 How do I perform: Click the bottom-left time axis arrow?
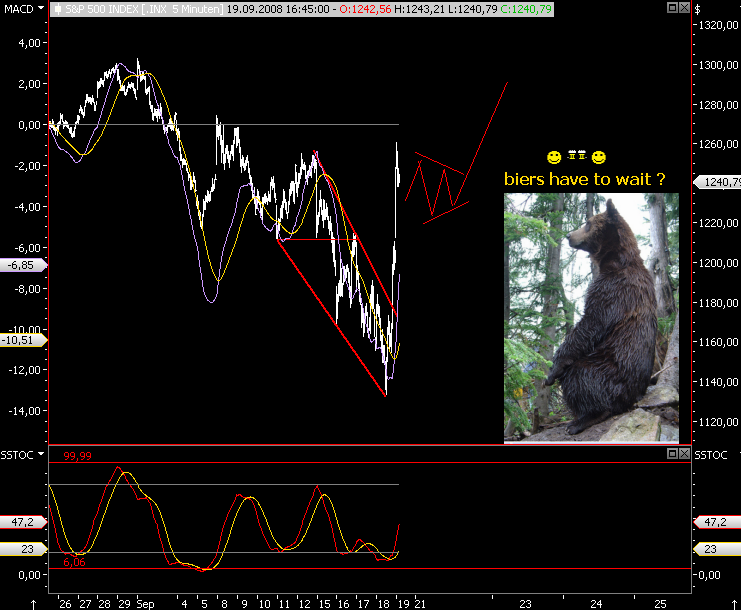coord(34,604)
